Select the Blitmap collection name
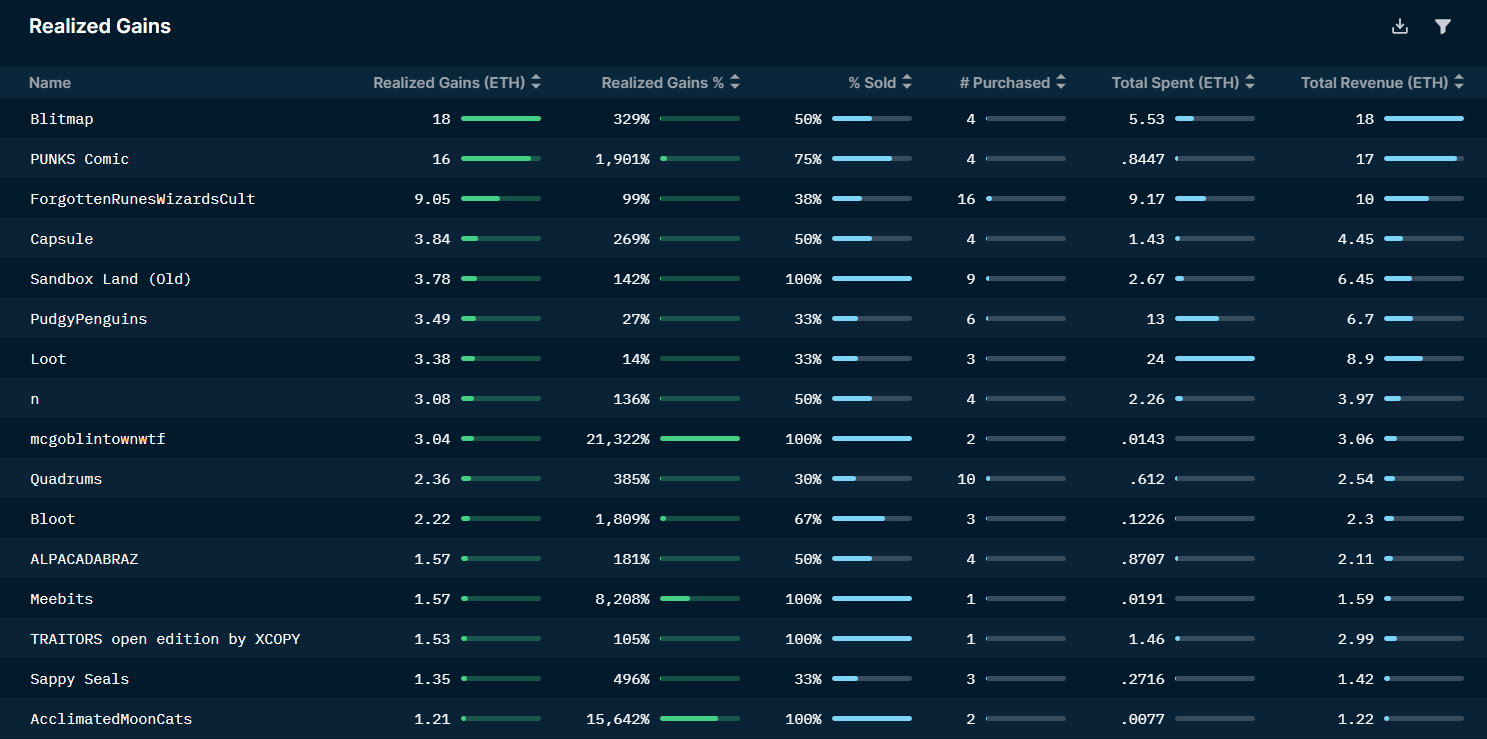 (x=62, y=119)
